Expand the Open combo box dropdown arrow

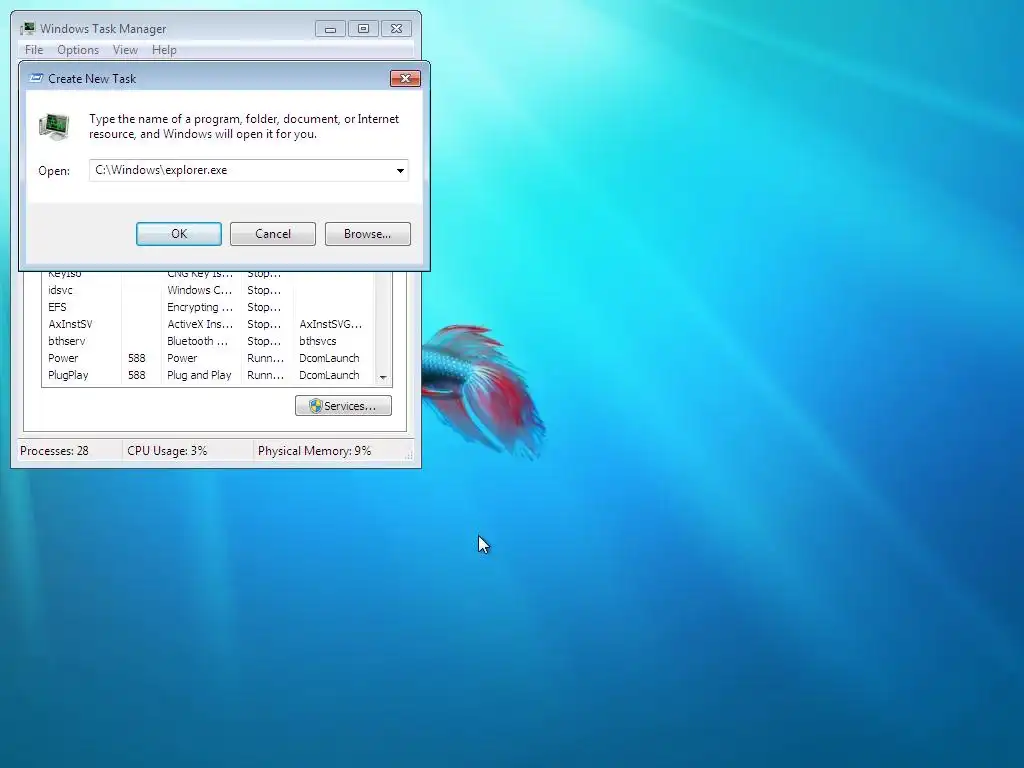tap(400, 170)
